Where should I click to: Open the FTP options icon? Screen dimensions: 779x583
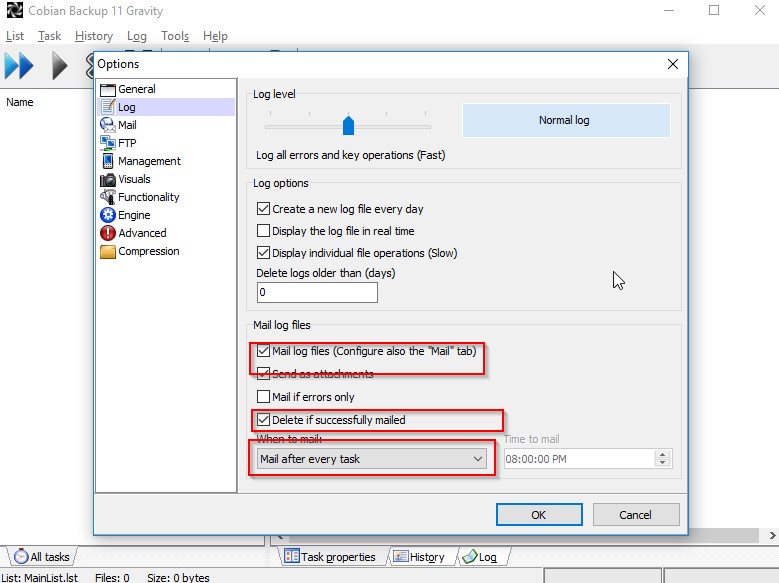click(x=108, y=143)
